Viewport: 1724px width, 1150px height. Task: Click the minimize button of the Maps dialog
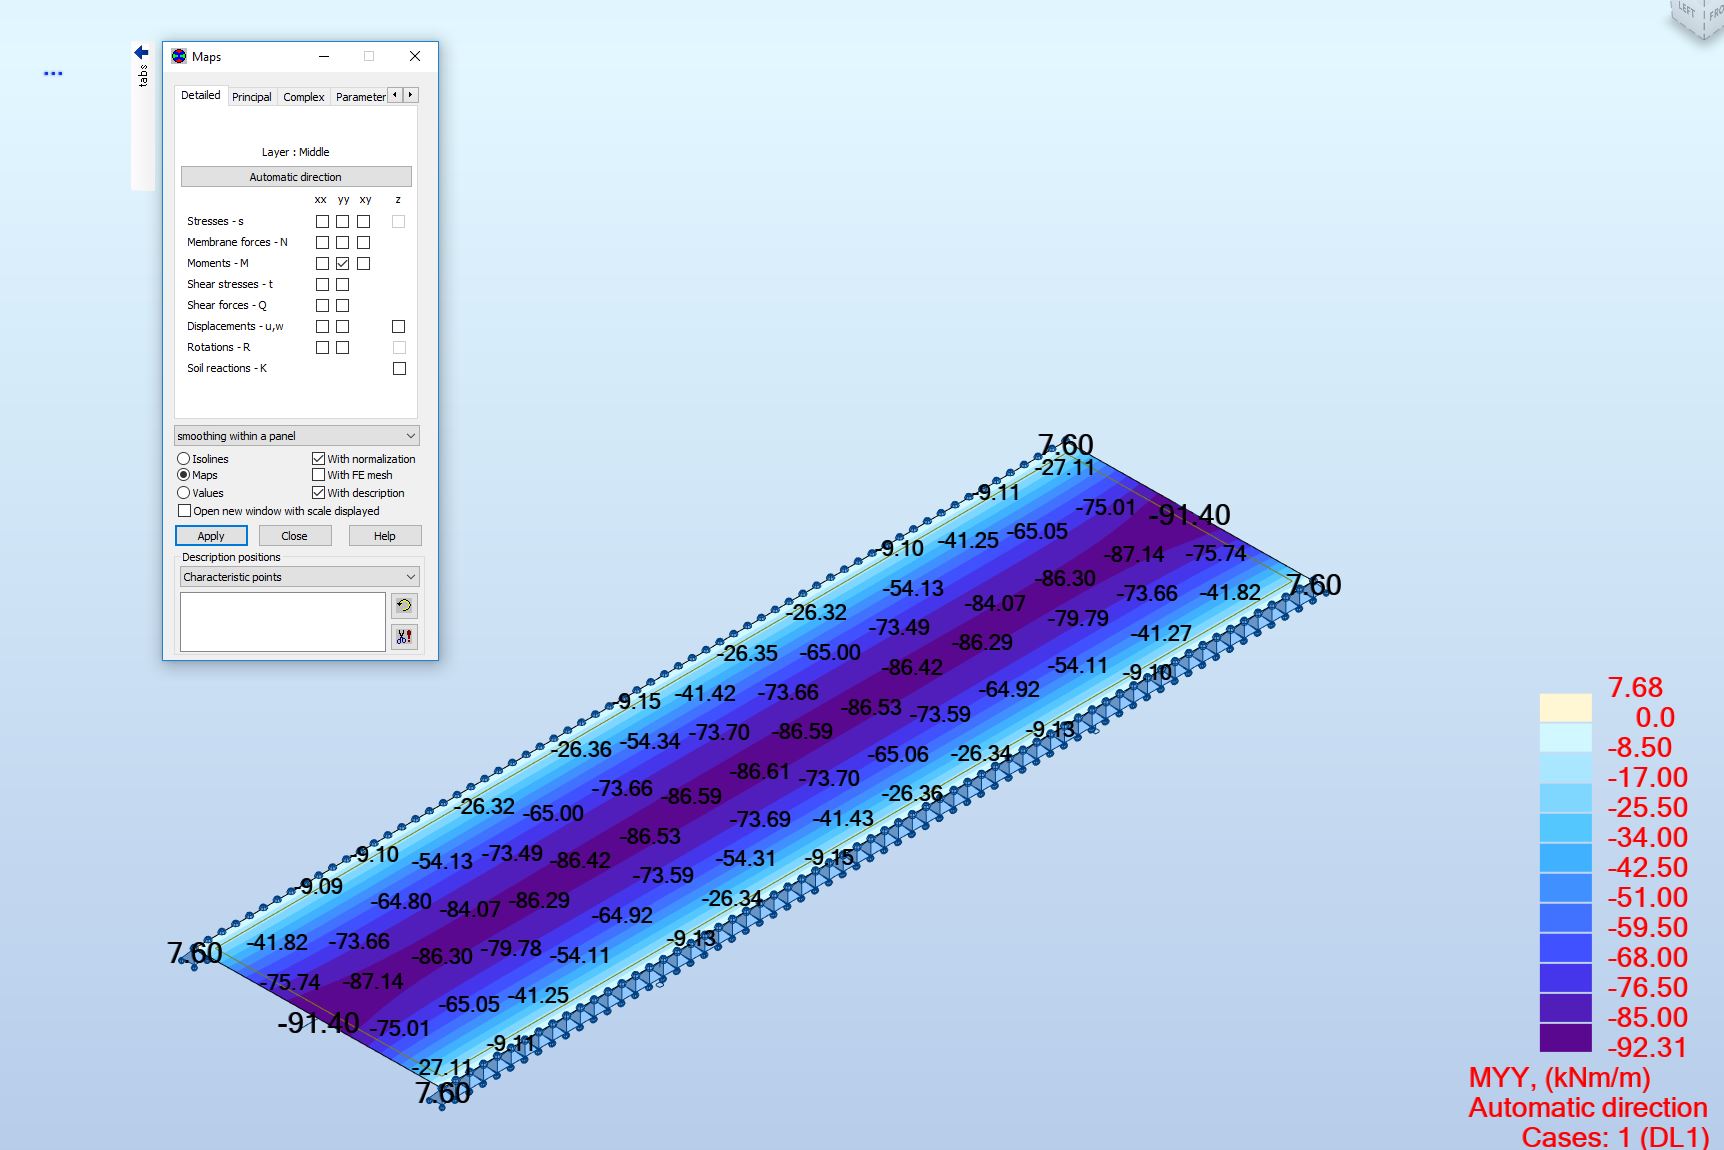coord(322,57)
